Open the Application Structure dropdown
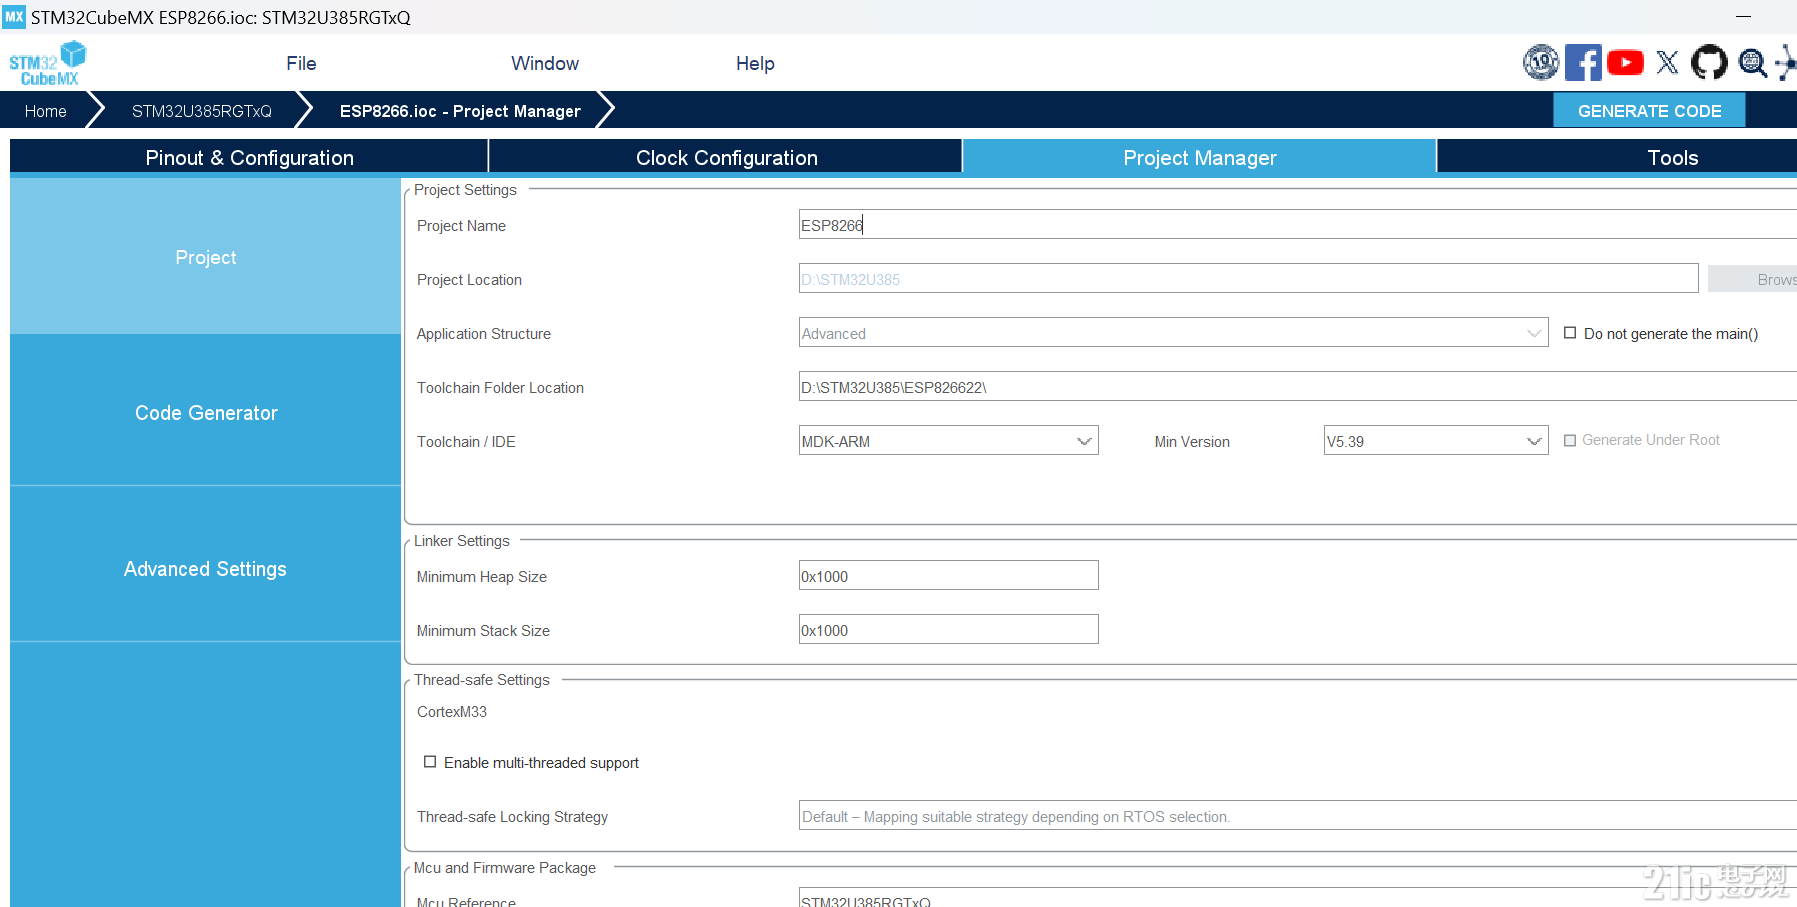Viewport: 1797px width, 907px height. (1173, 333)
